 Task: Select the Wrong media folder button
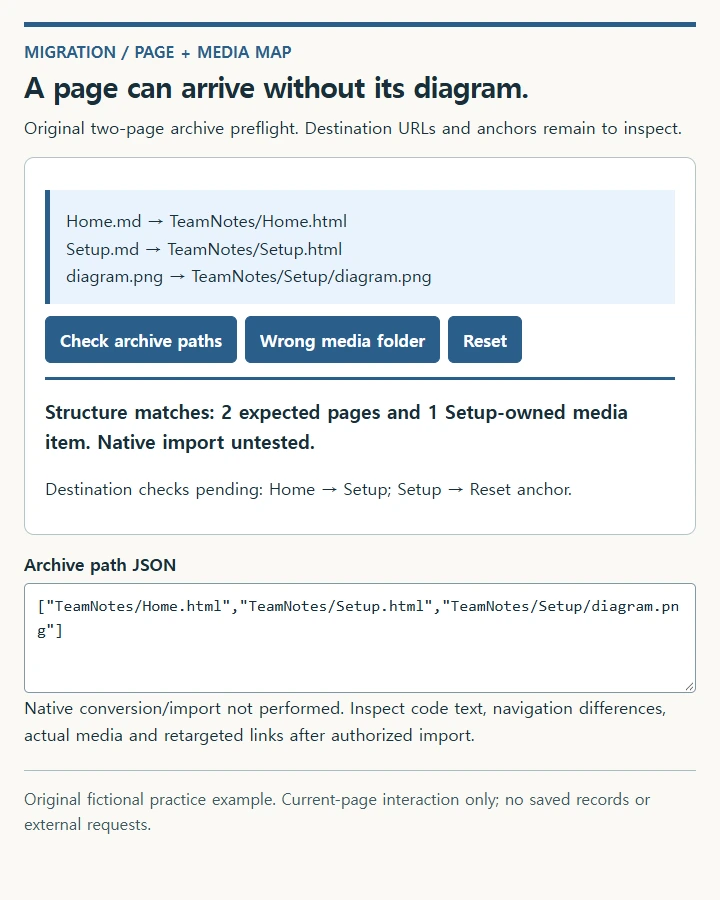(x=342, y=339)
